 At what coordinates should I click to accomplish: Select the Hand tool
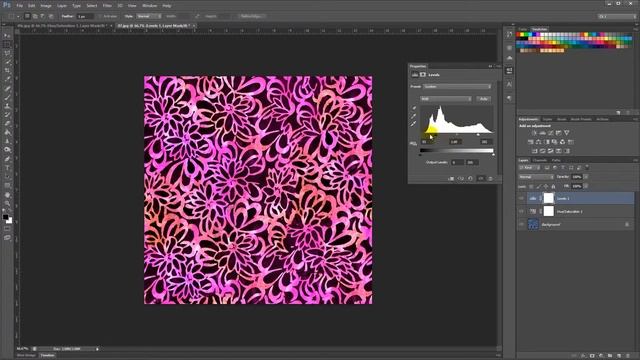7,195
